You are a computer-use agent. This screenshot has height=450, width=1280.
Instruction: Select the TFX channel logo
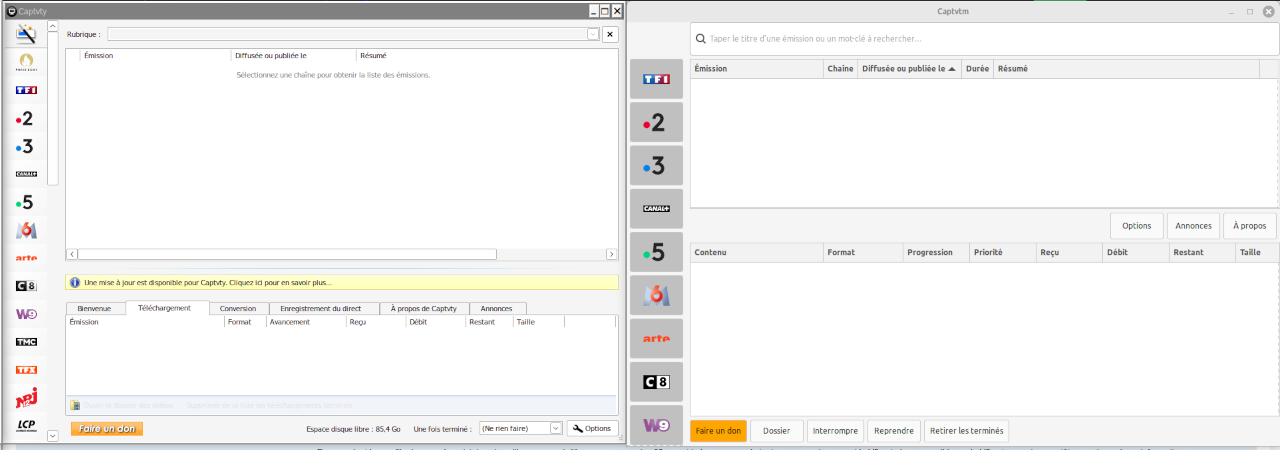26,370
